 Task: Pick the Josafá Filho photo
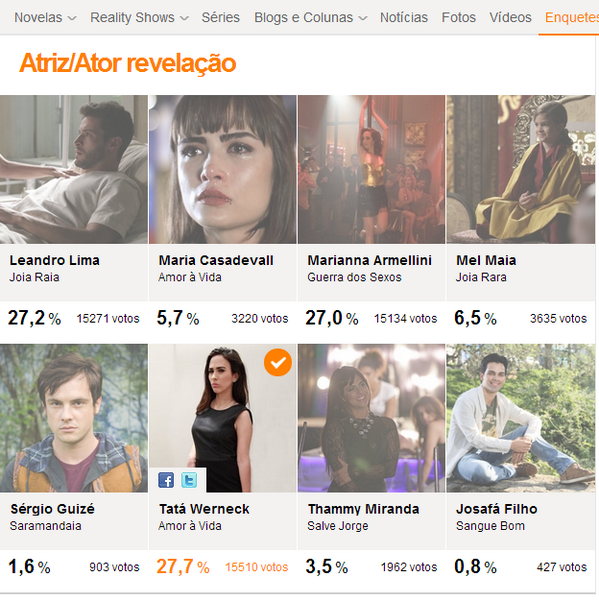[520, 418]
